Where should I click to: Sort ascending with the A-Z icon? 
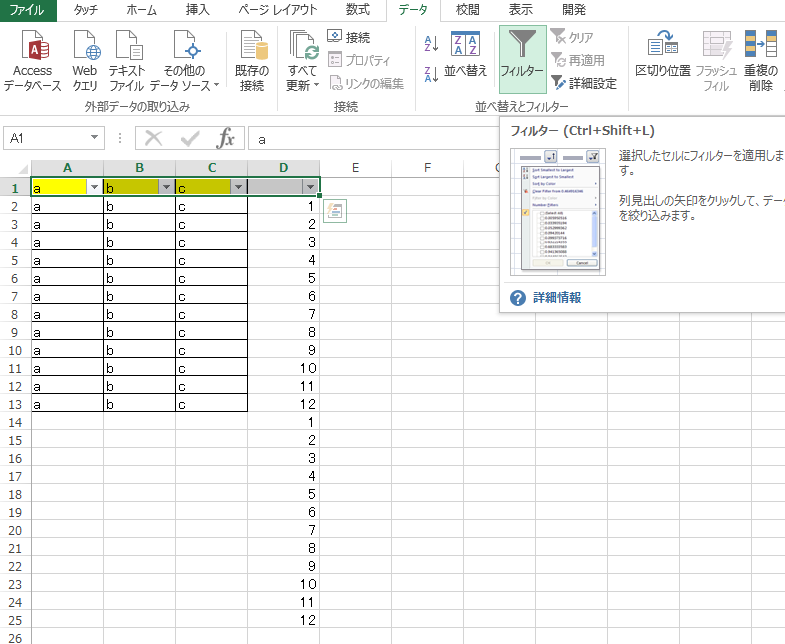click(432, 43)
